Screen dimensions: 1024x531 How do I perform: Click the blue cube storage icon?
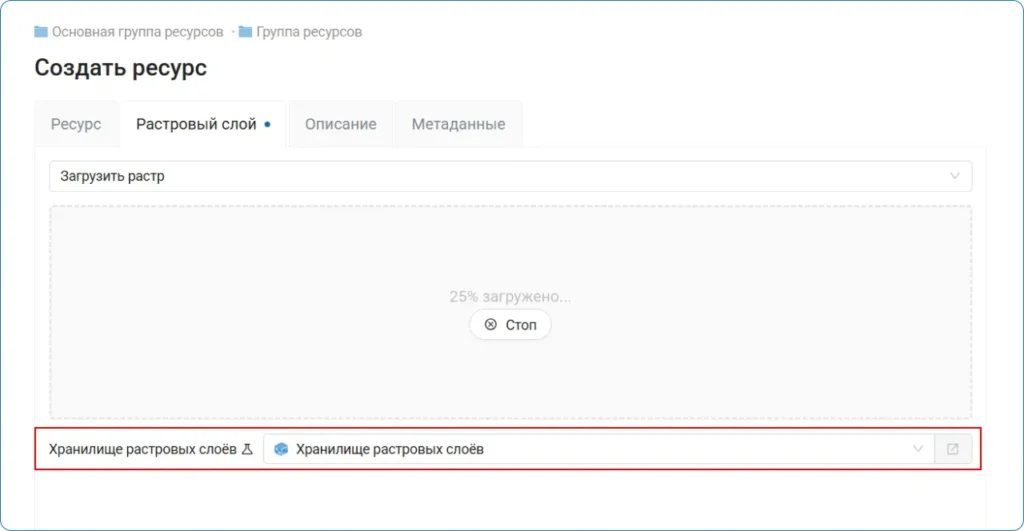[281, 449]
